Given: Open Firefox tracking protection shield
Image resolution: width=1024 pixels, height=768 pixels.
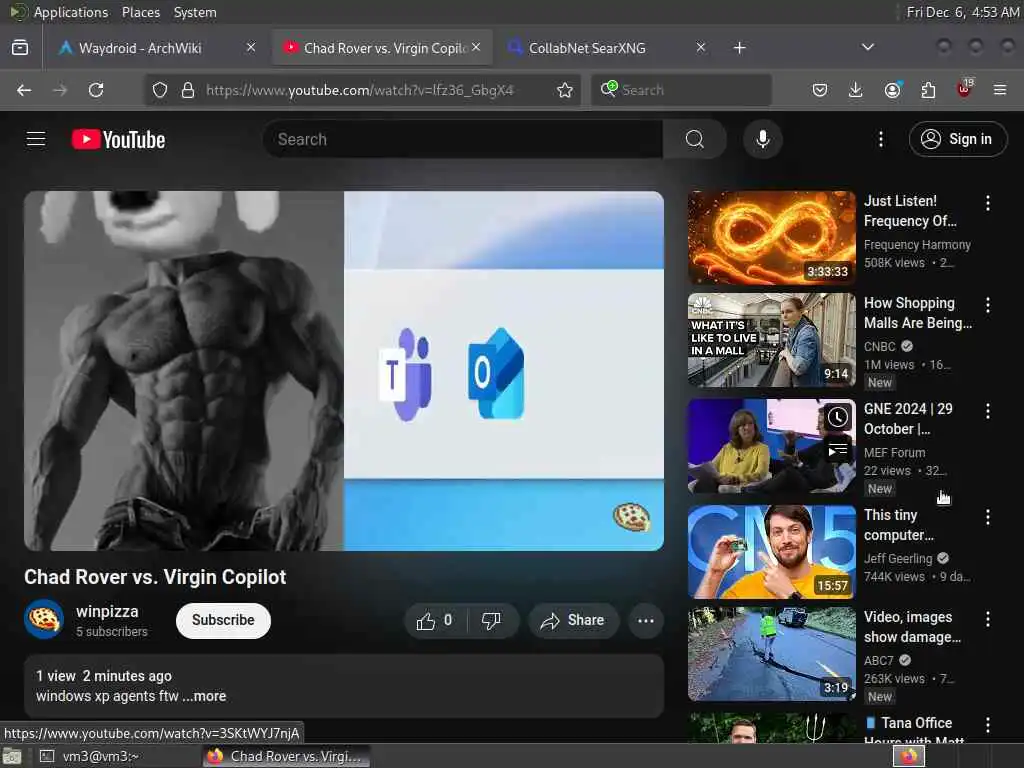Looking at the screenshot, I should [x=160, y=90].
